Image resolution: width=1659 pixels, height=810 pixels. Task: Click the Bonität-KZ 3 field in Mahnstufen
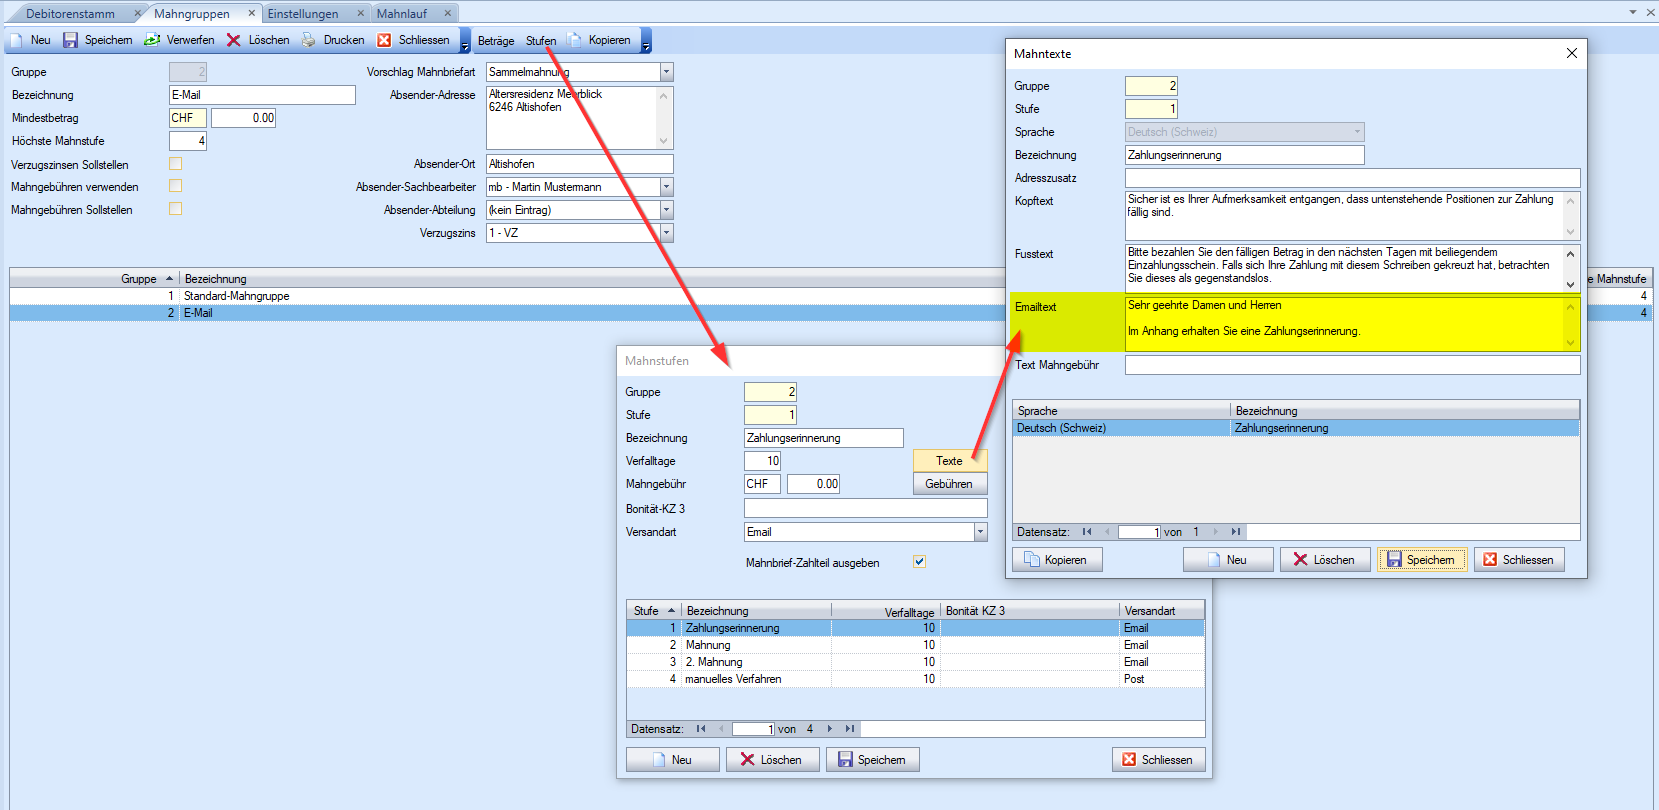[x=865, y=509]
